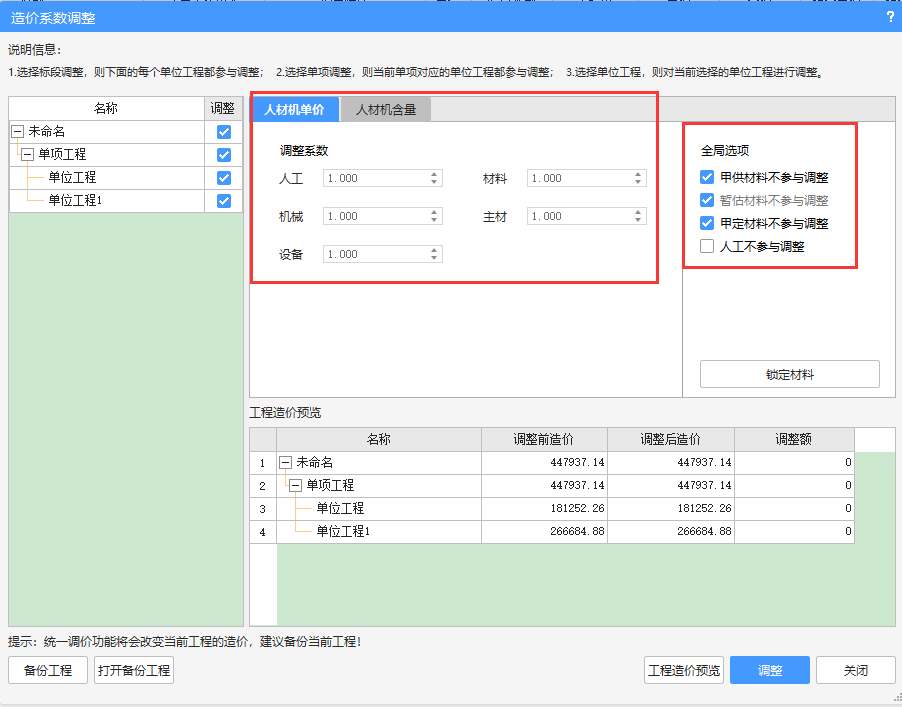Collapse 单项工程 node in left tree
902x707 pixels.
click(28, 155)
